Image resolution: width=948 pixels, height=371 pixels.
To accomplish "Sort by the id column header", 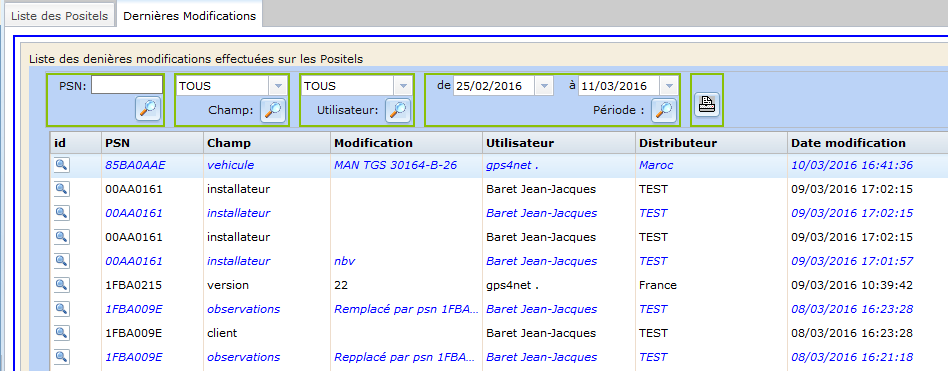I will (76, 143).
